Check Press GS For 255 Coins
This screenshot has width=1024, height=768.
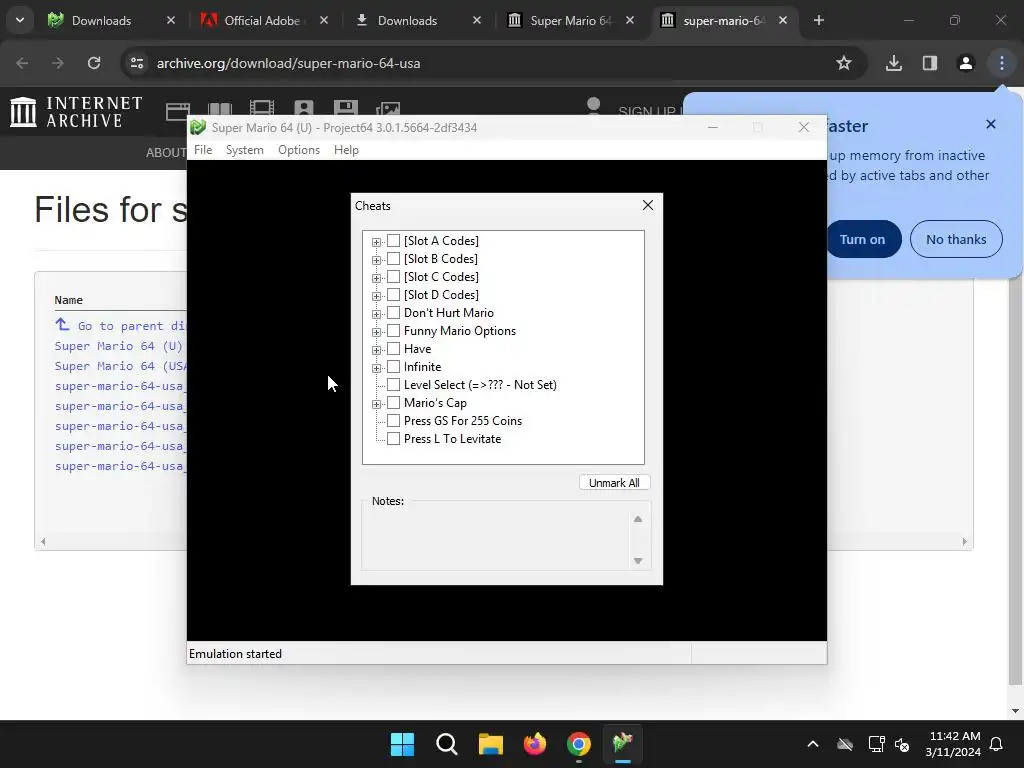point(394,421)
